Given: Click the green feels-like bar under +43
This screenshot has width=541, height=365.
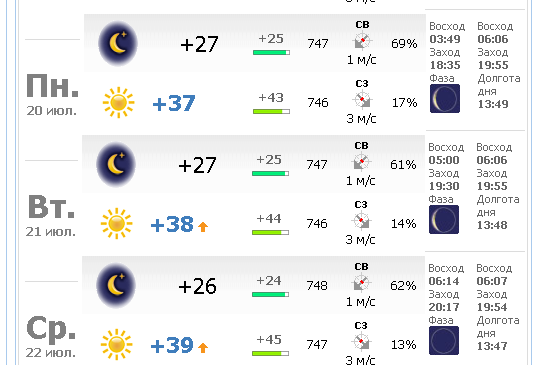Looking at the screenshot, I should pyautogui.click(x=271, y=111).
